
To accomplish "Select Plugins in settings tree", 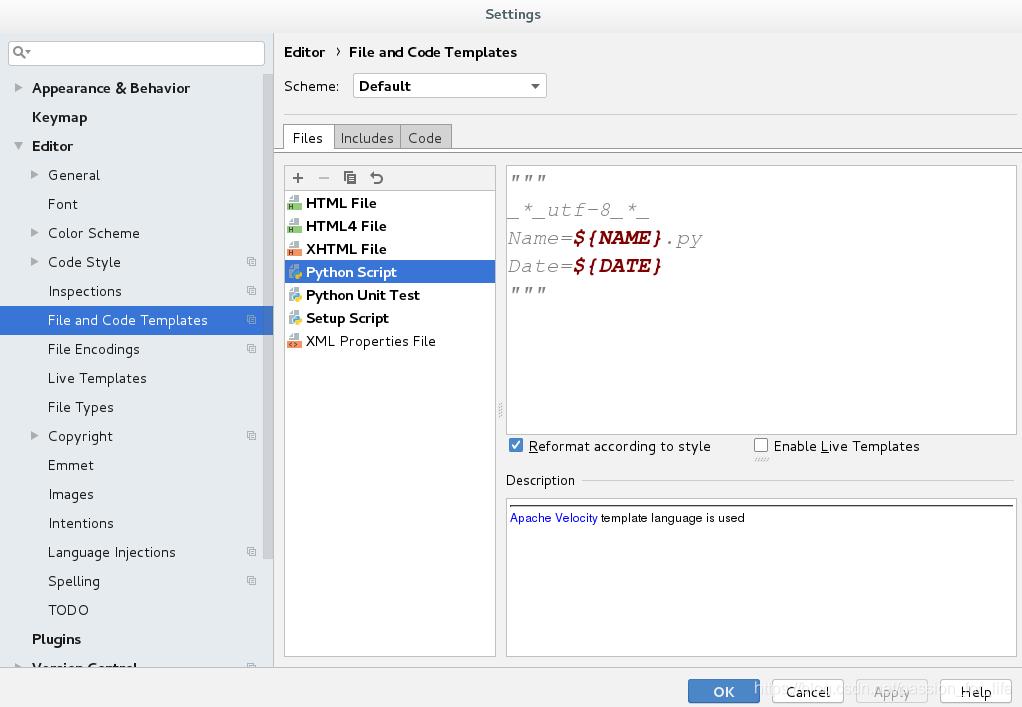I will click(56, 639).
